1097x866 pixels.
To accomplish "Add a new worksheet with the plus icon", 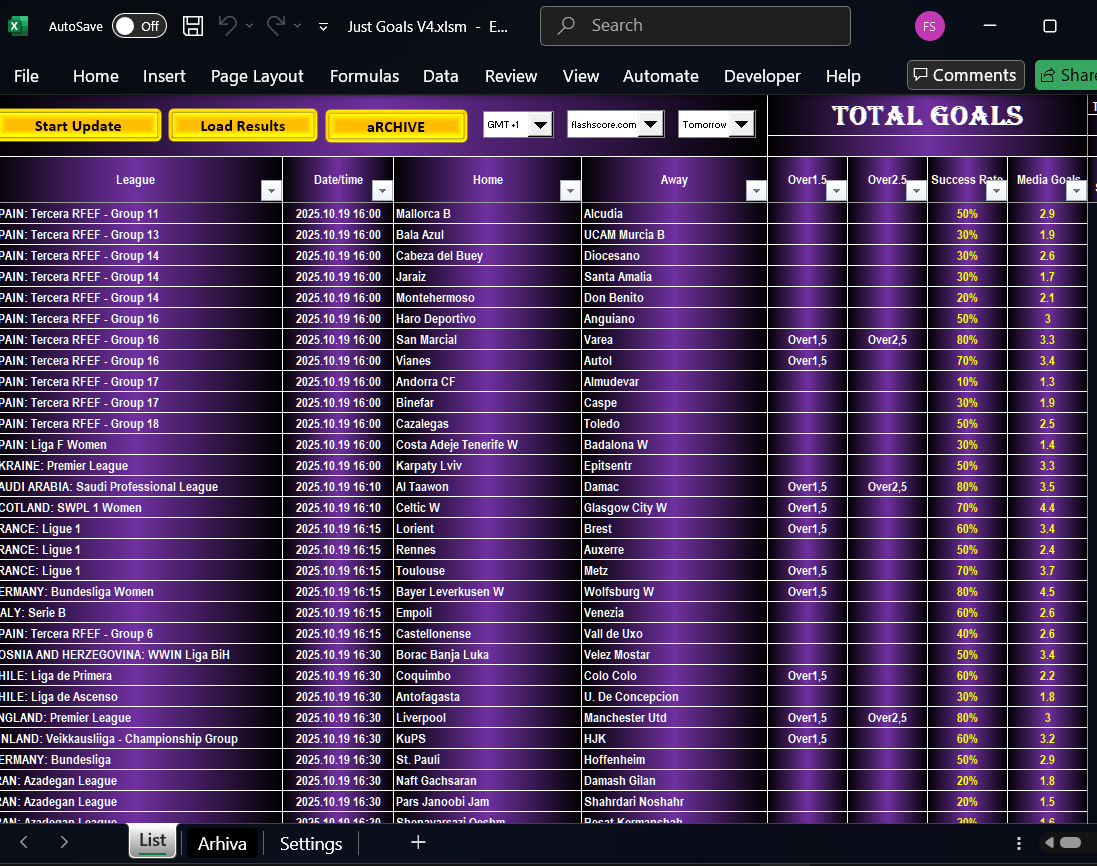I will click(x=418, y=843).
